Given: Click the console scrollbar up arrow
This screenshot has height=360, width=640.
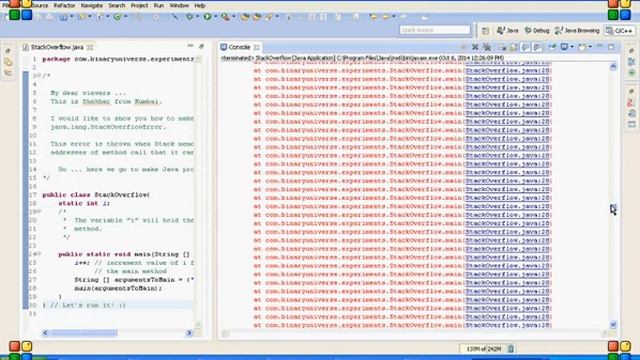Looking at the screenshot, I should [x=613, y=67].
